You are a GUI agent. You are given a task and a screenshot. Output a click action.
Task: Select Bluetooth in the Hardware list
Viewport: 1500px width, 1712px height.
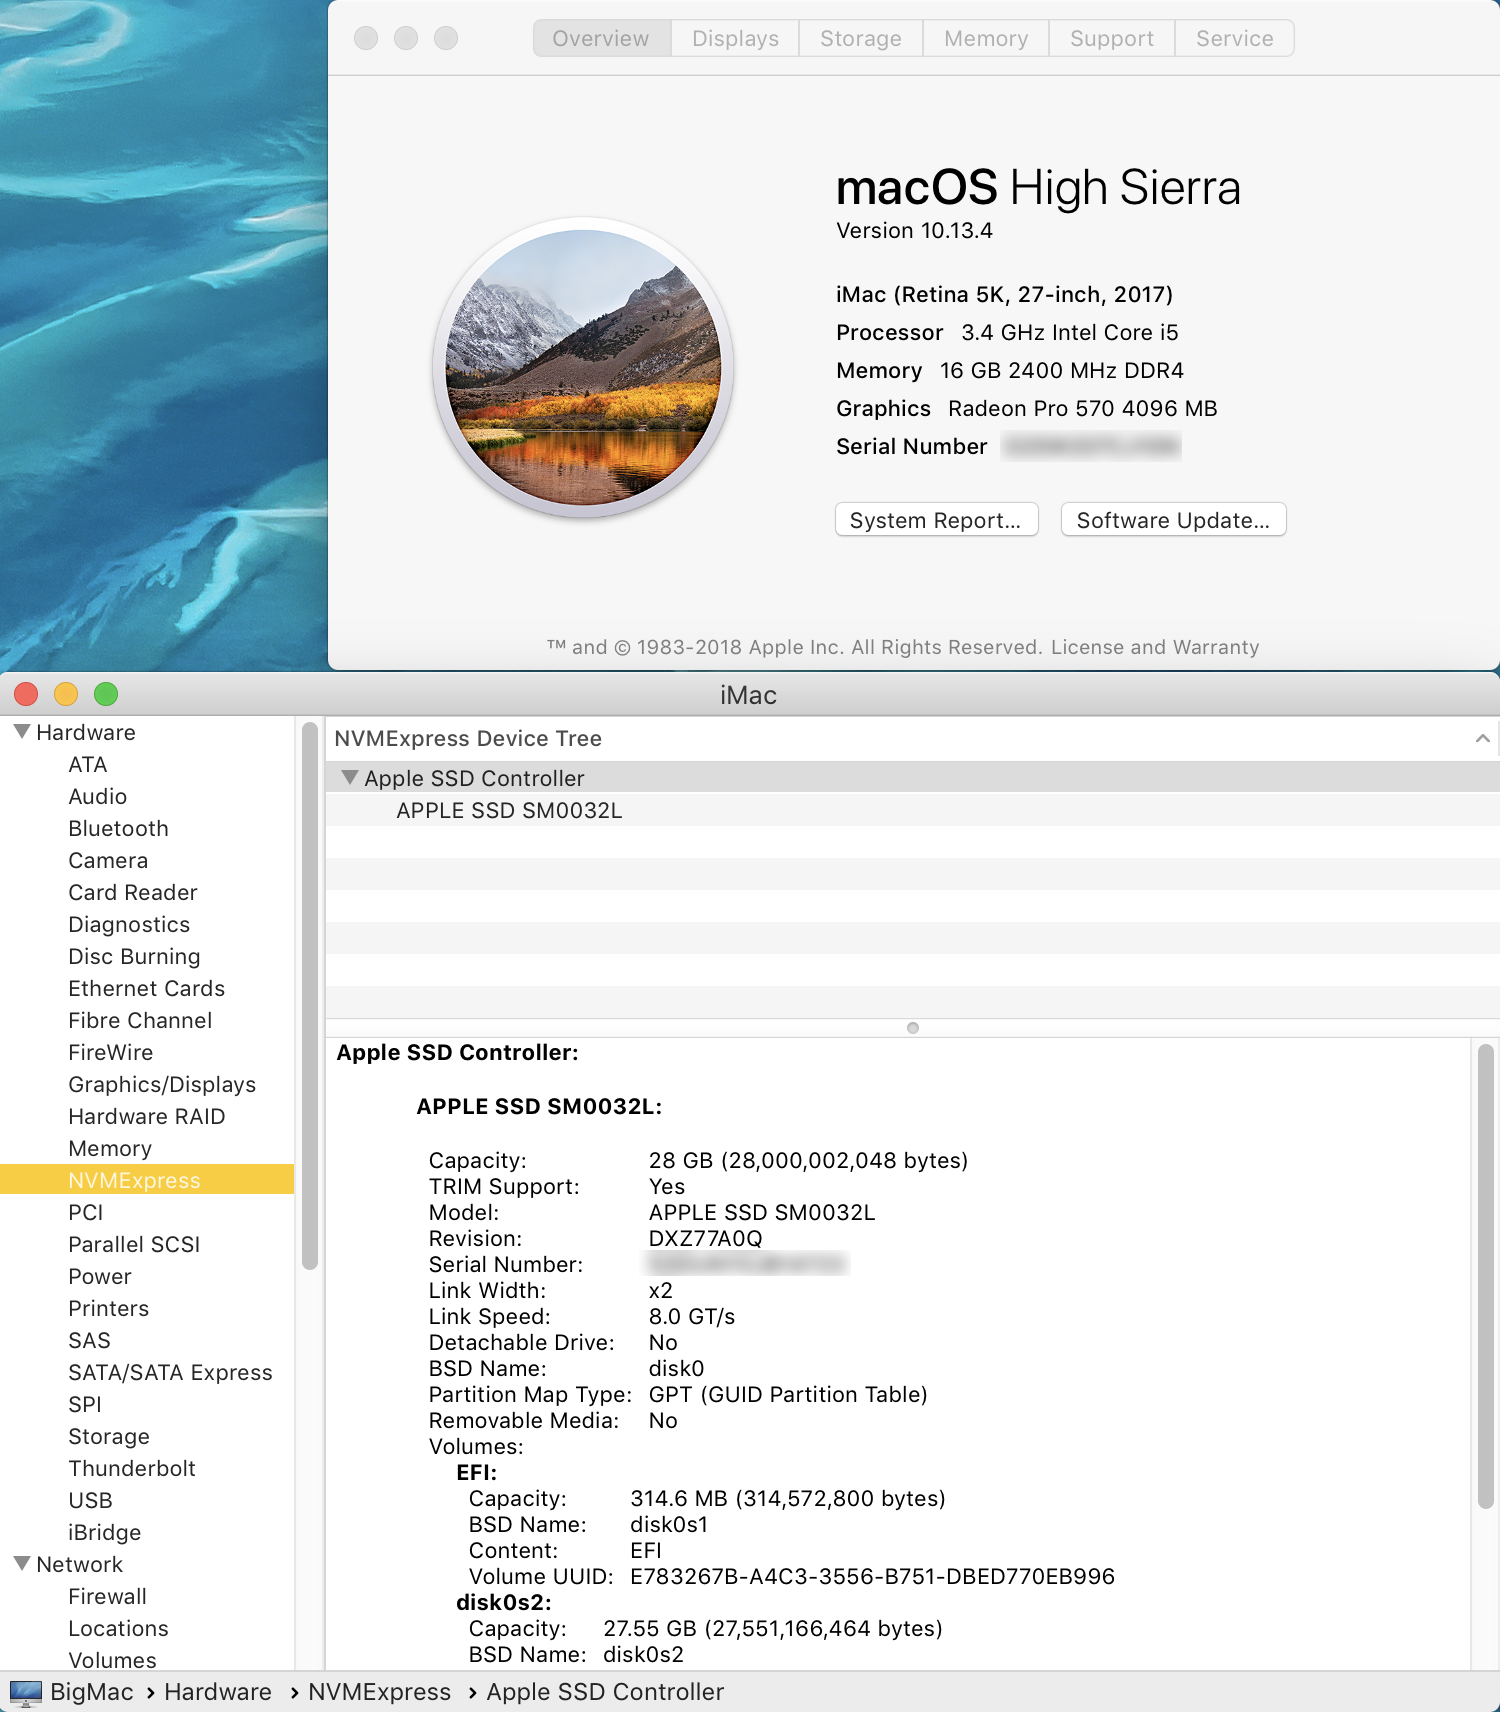(x=118, y=829)
